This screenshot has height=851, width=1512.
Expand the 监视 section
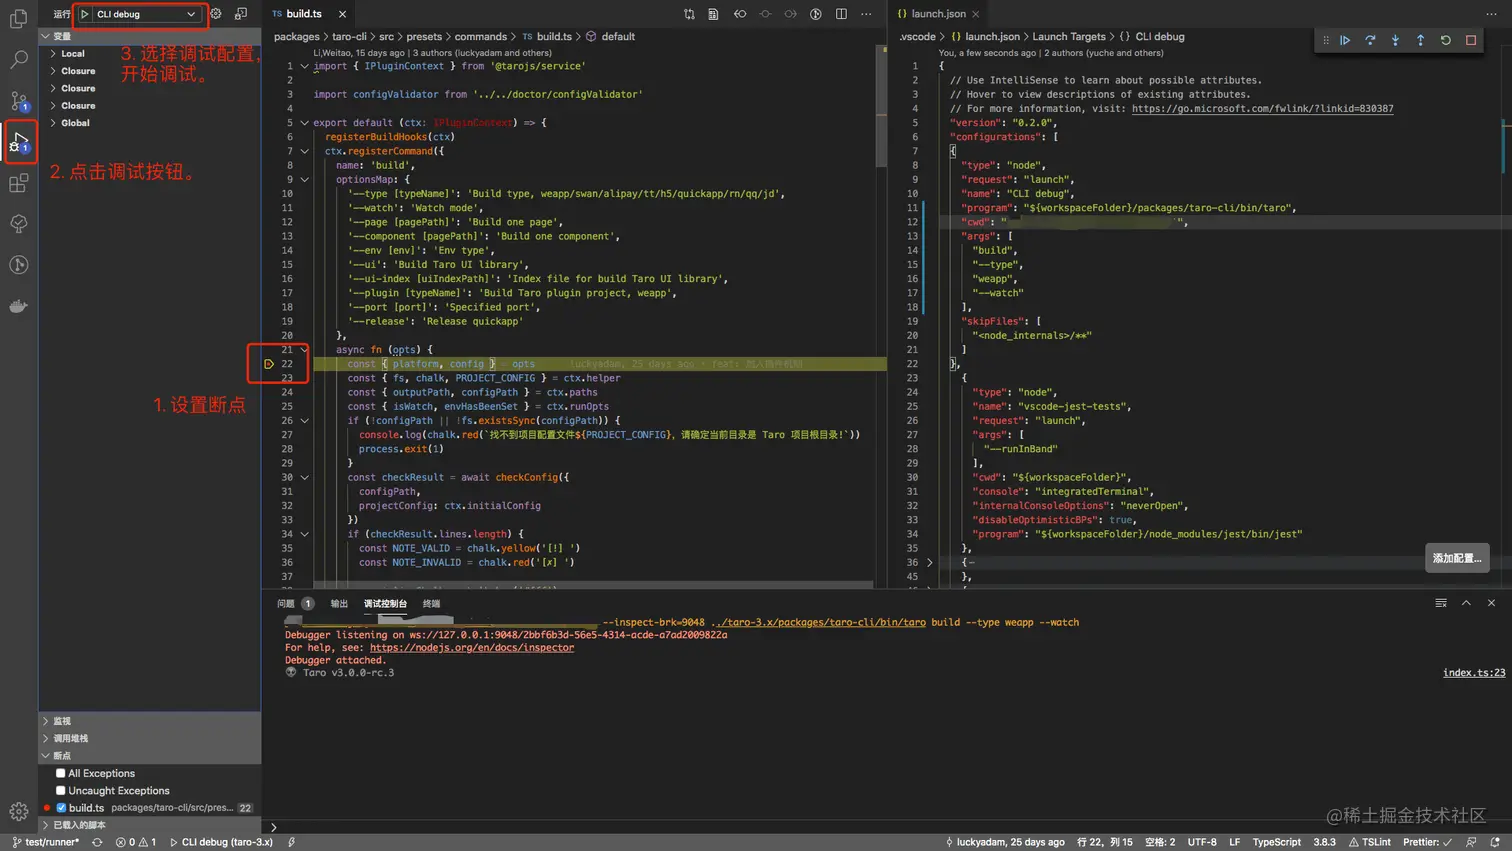[150, 721]
